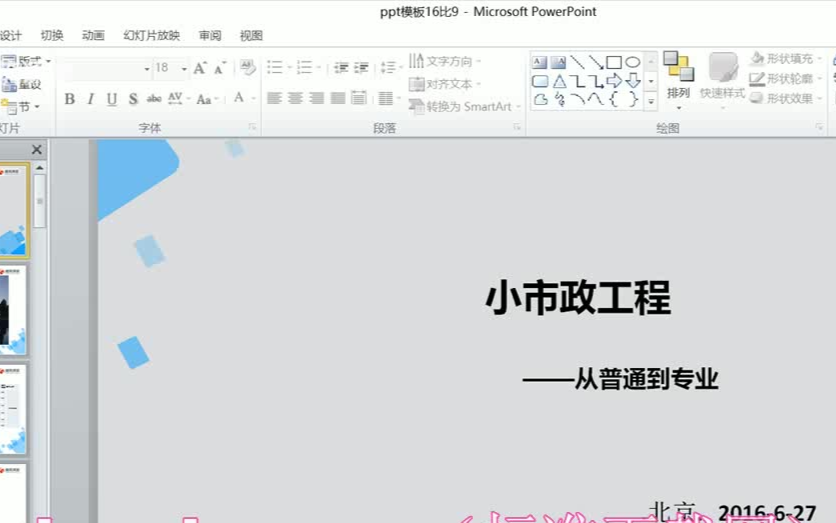Clear all formatting eraser icon
Screen dimensions: 836x523
tap(247, 68)
